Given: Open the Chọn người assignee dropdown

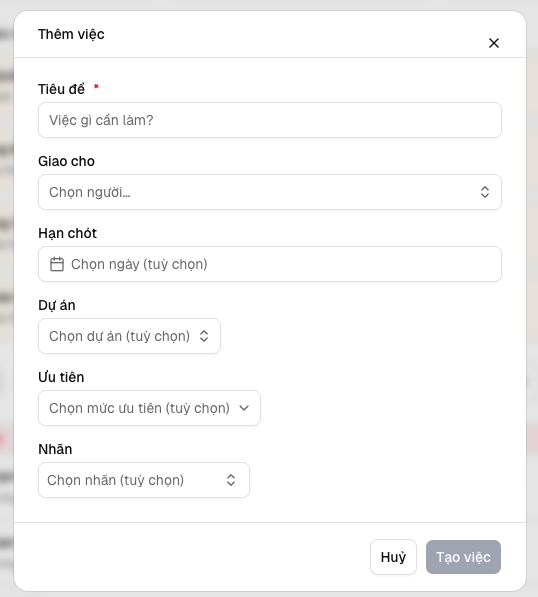Looking at the screenshot, I should (270, 192).
